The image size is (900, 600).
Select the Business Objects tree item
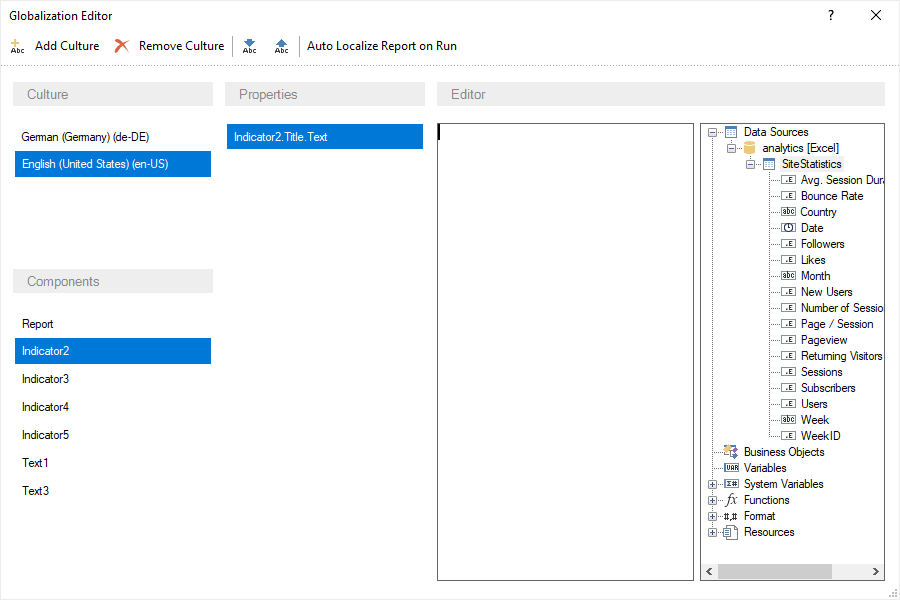tap(784, 452)
